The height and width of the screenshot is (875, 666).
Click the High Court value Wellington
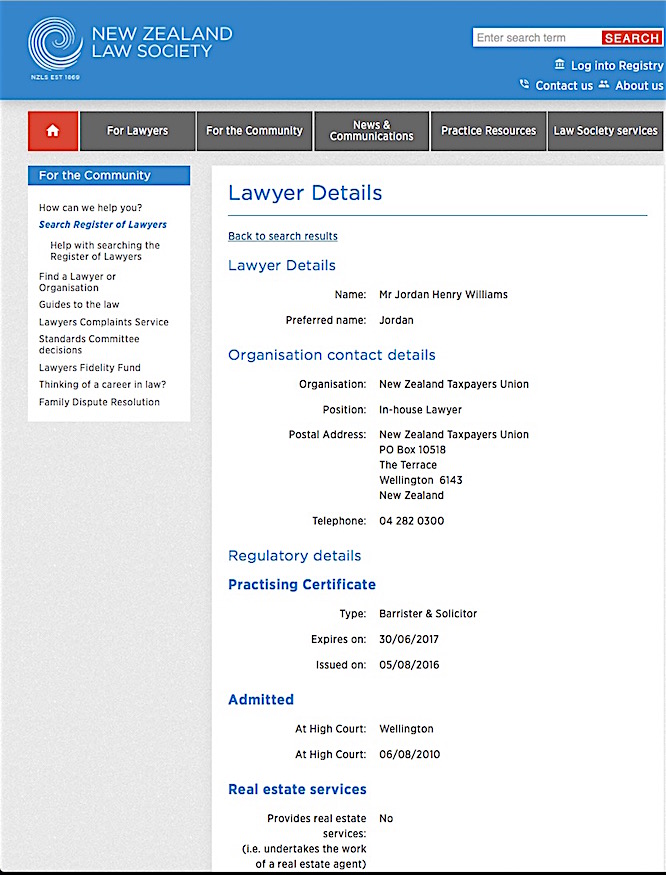tap(406, 729)
